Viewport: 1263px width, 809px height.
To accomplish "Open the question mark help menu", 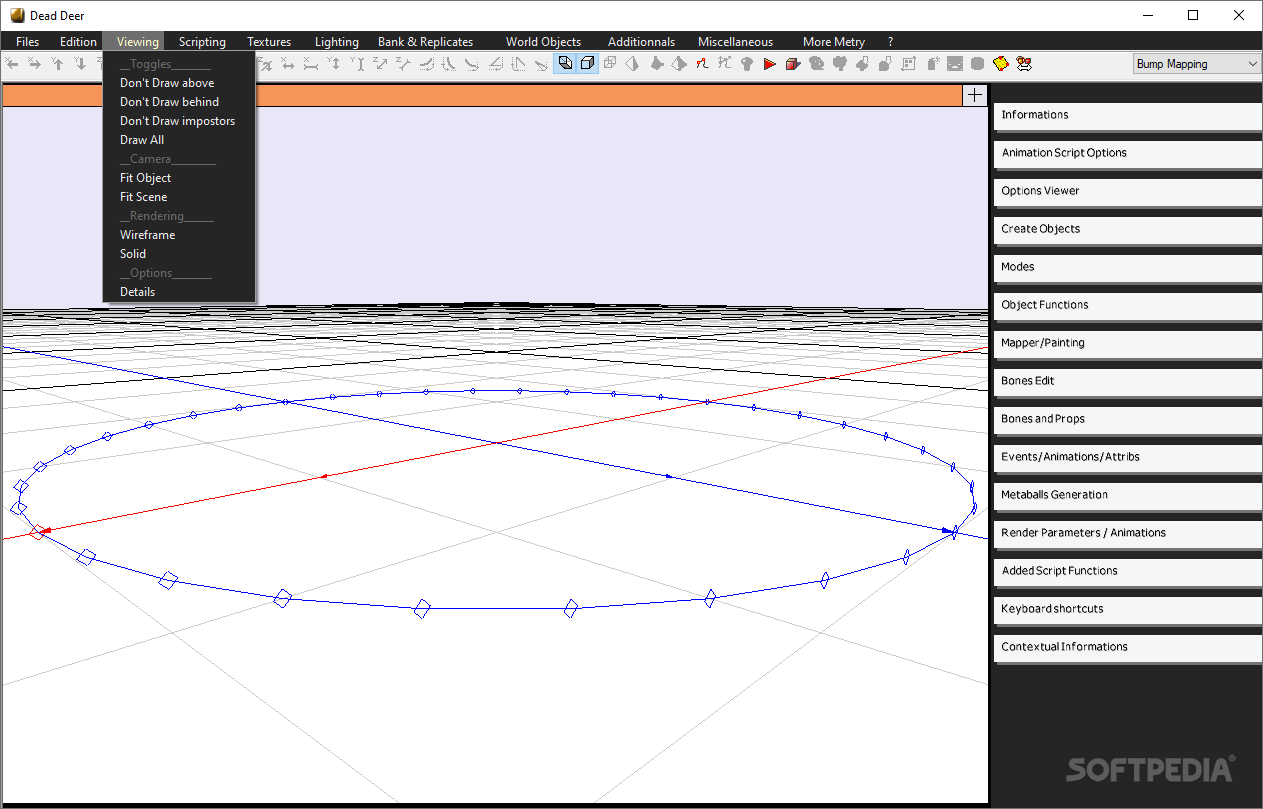I will 890,42.
